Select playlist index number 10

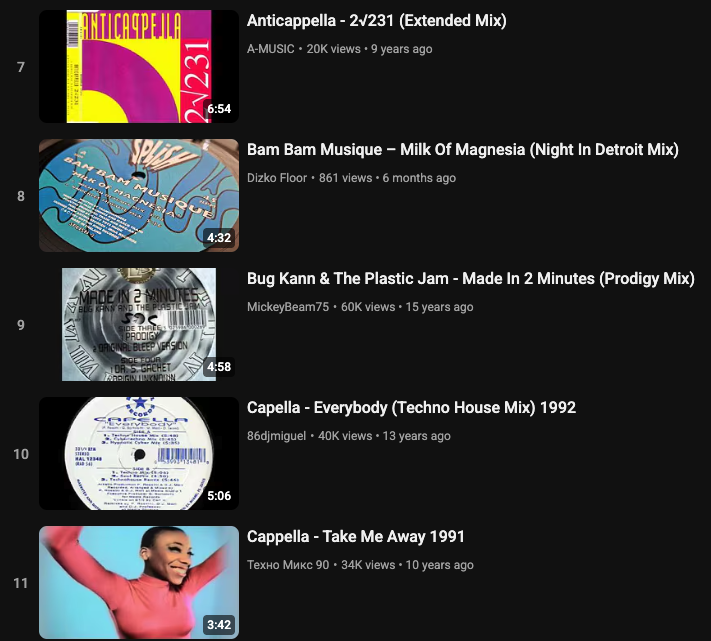[x=21, y=454]
